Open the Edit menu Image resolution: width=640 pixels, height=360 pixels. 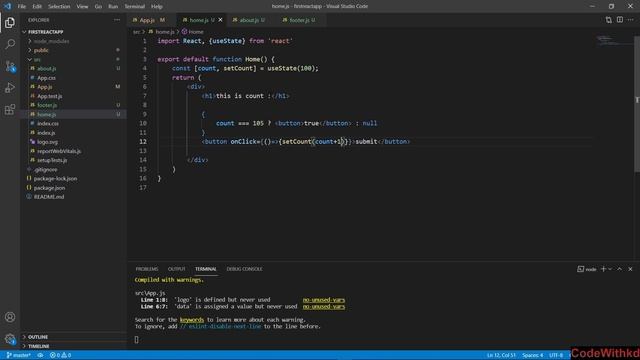(x=37, y=7)
